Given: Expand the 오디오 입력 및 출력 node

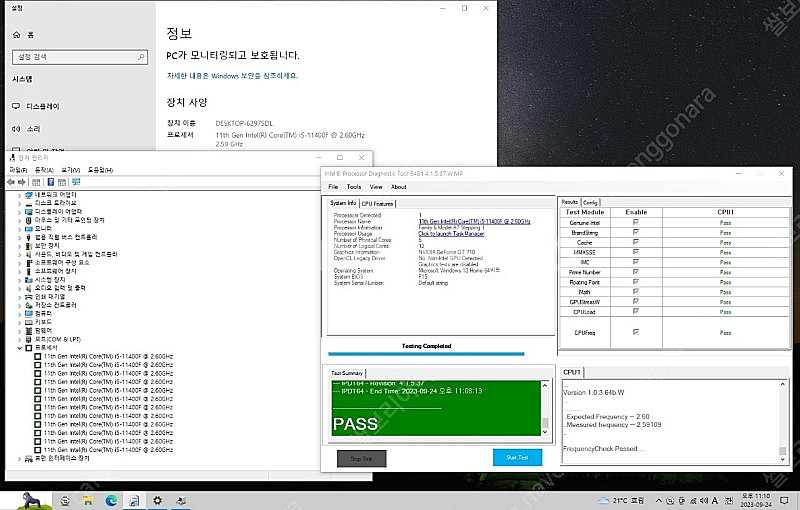Looking at the screenshot, I should 19,289.
